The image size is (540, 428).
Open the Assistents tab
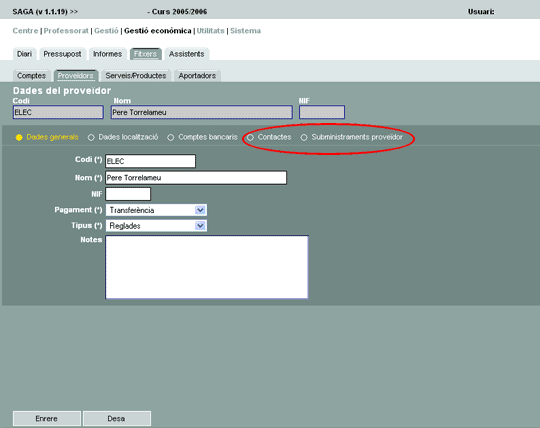[x=187, y=54]
